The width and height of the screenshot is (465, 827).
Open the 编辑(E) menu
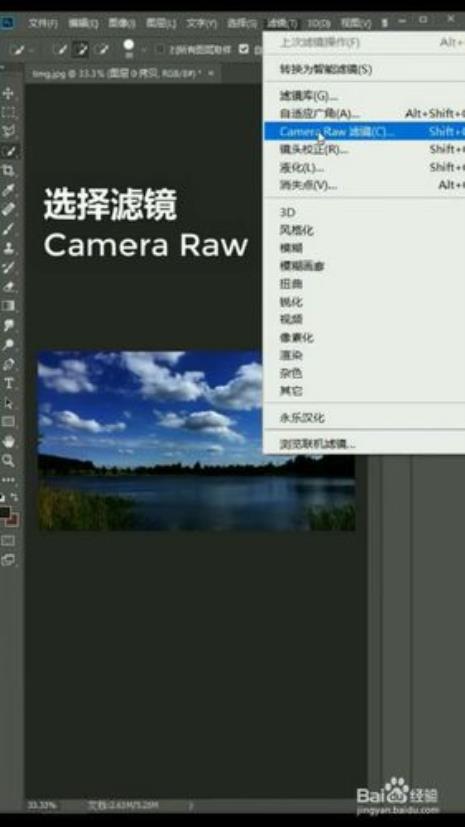pos(83,23)
